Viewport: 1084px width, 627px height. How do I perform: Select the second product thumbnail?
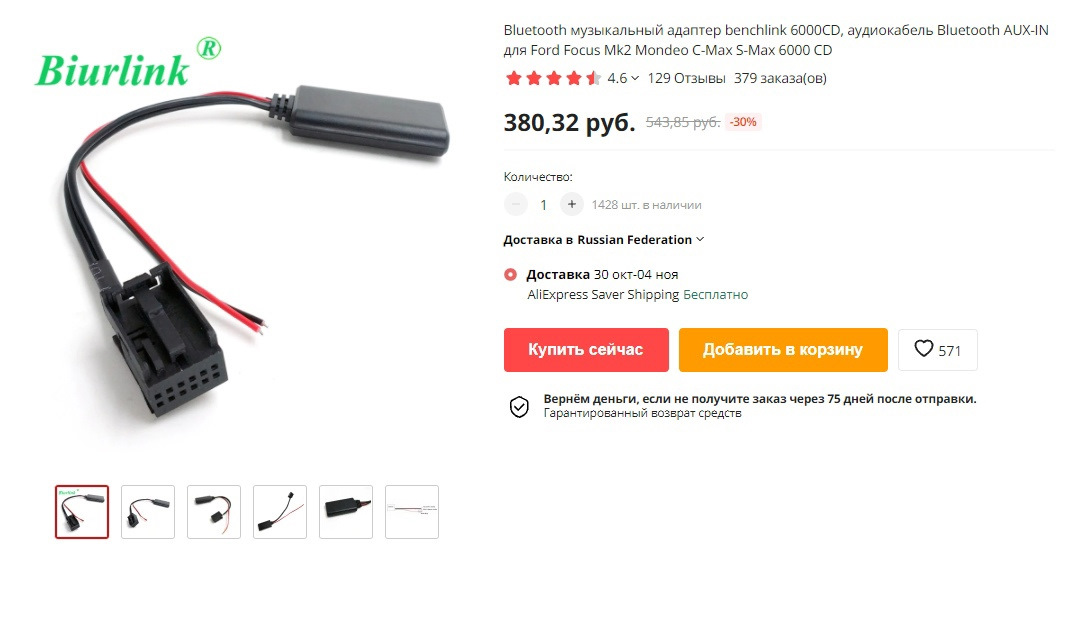[x=148, y=512]
